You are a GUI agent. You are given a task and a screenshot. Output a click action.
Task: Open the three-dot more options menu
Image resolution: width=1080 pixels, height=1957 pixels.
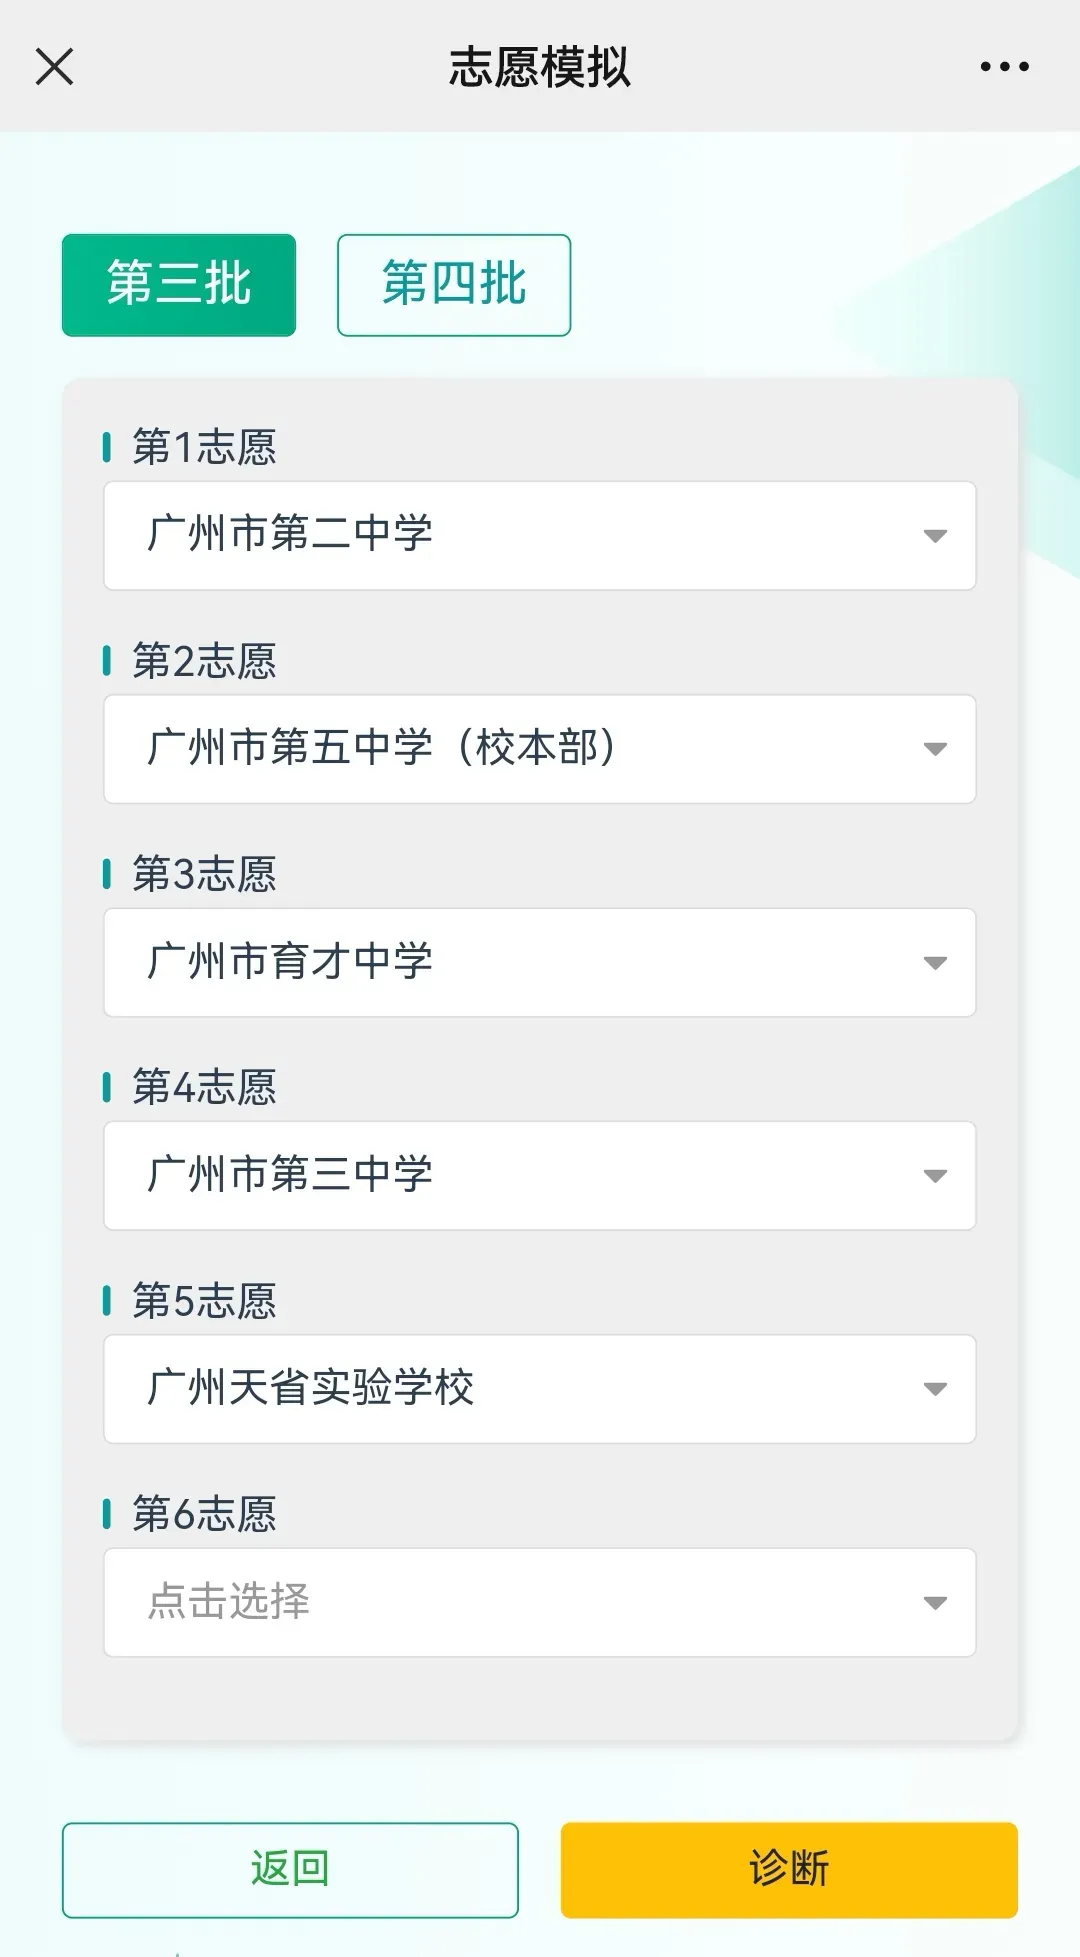pyautogui.click(x=1004, y=67)
